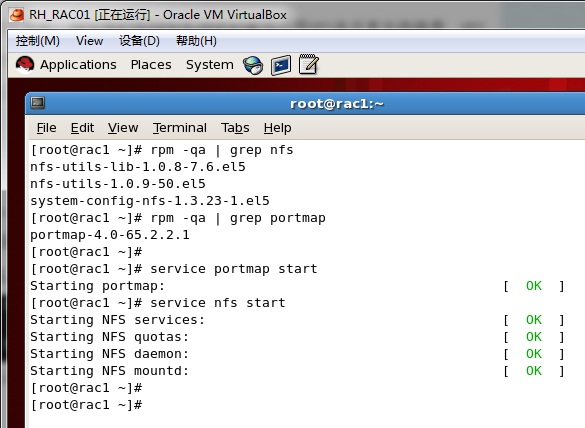Expand the Applications menu
This screenshot has width=585, height=428.
78,65
